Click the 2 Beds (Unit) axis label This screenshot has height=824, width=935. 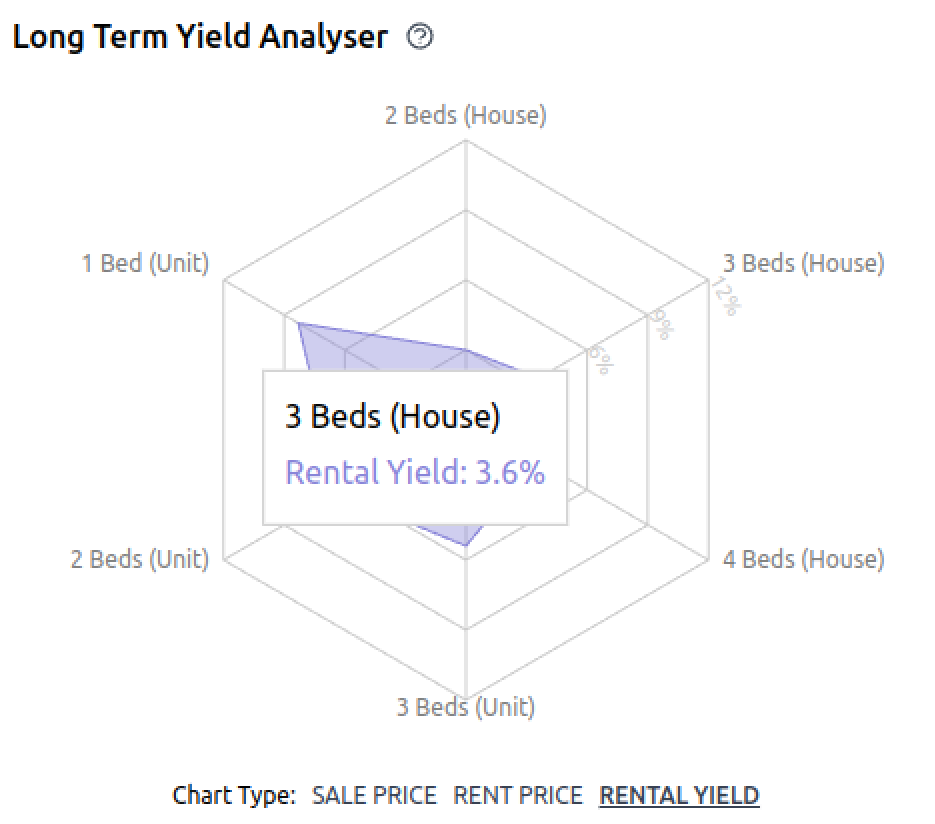pyautogui.click(x=140, y=559)
